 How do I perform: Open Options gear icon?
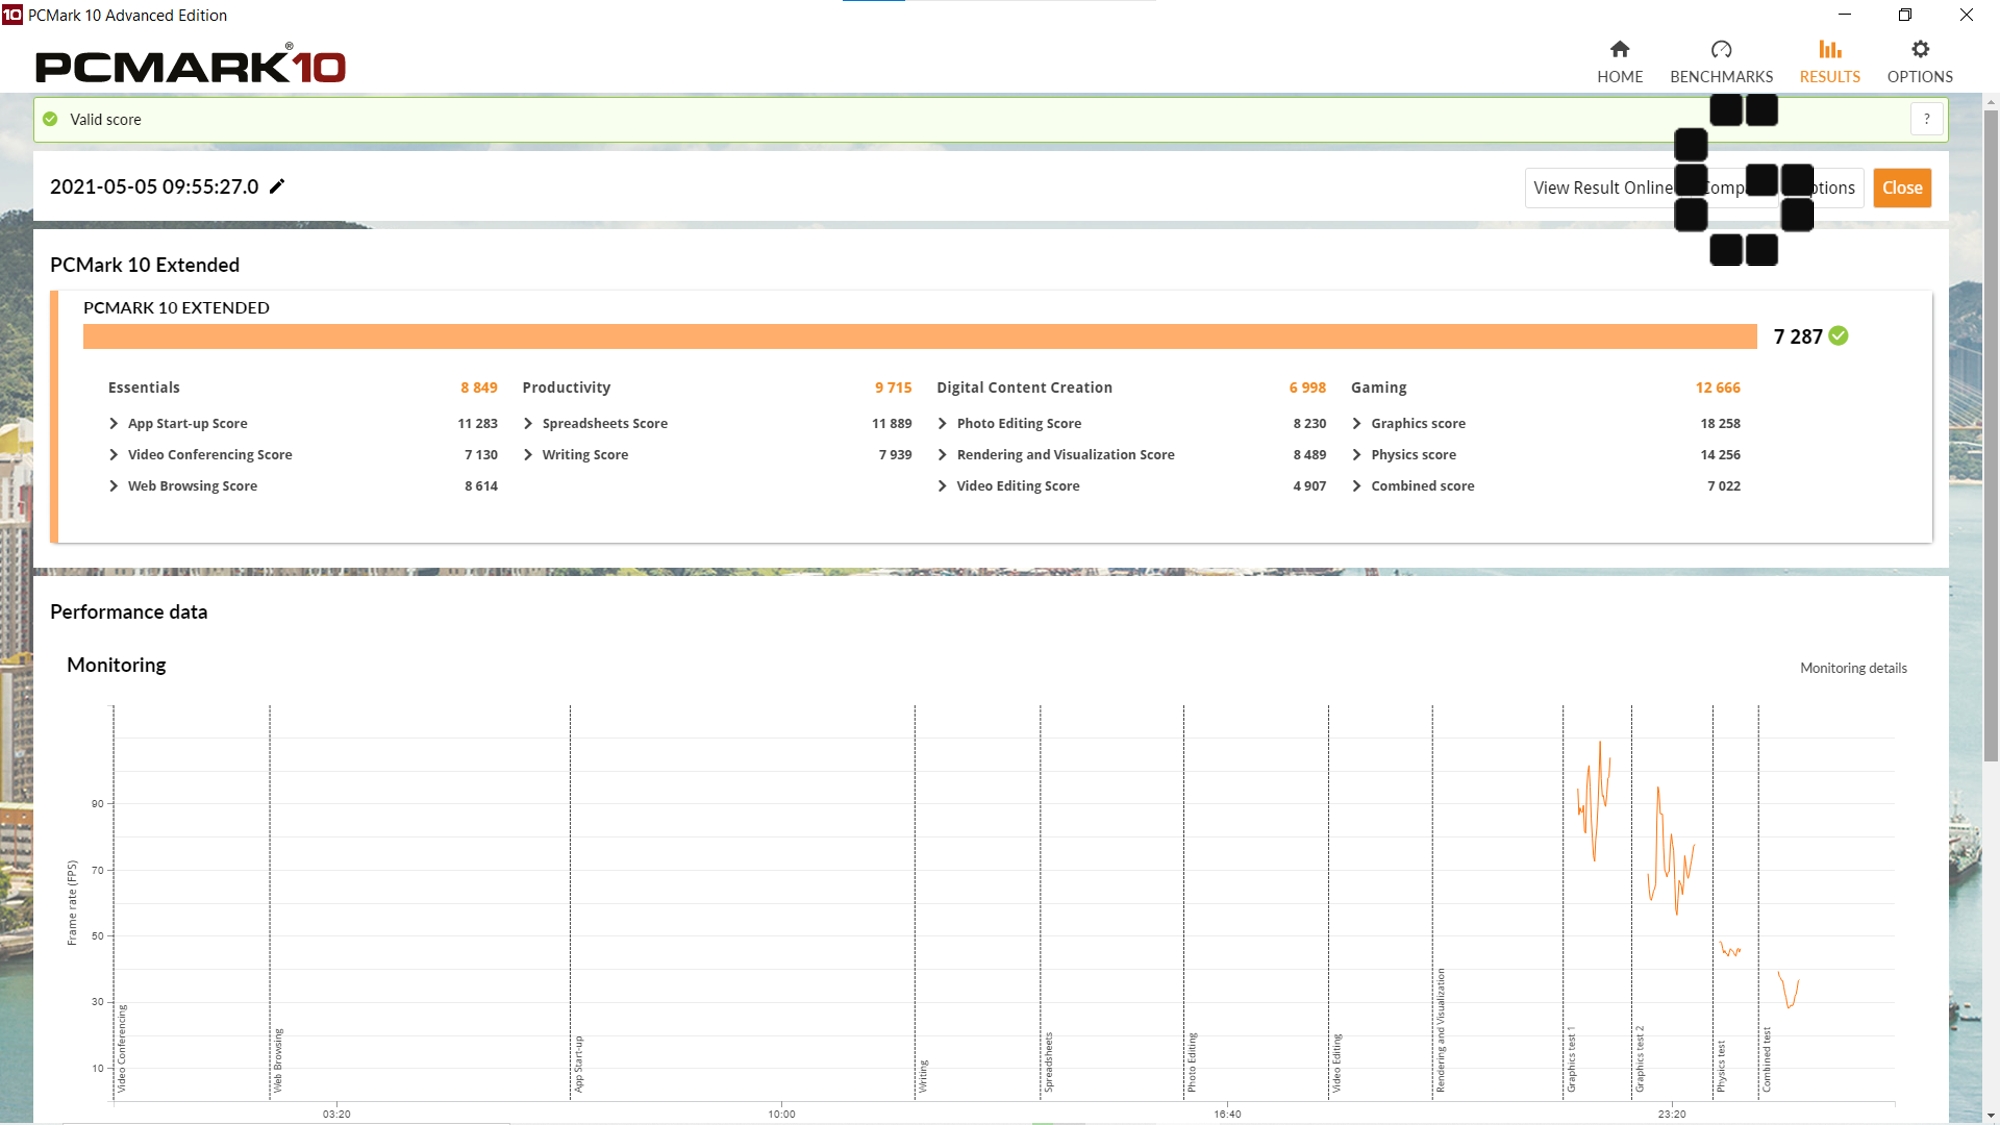tap(1919, 50)
